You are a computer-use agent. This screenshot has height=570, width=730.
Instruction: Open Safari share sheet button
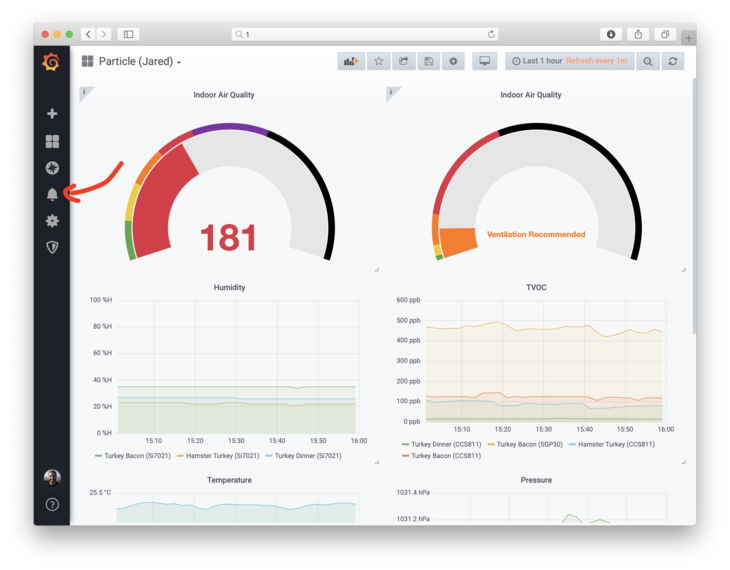point(638,34)
